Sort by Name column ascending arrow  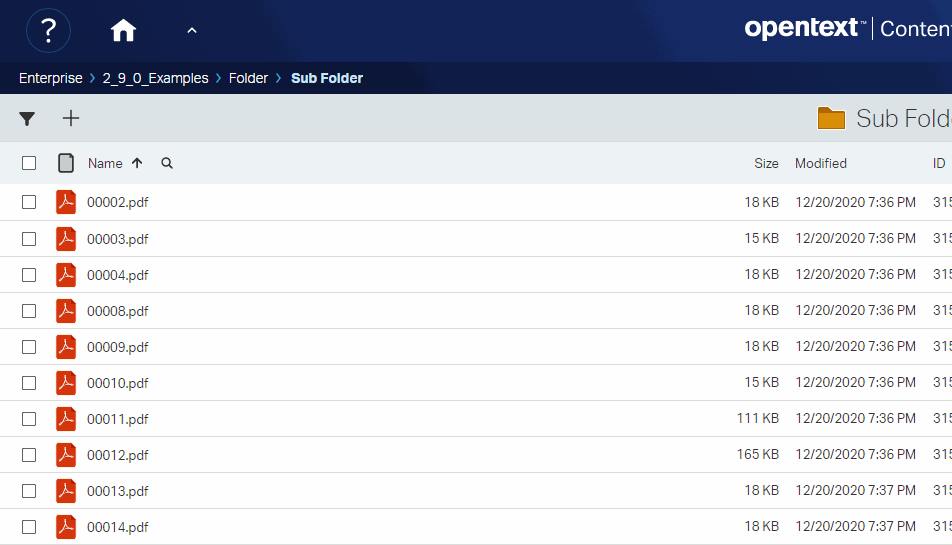(x=137, y=163)
